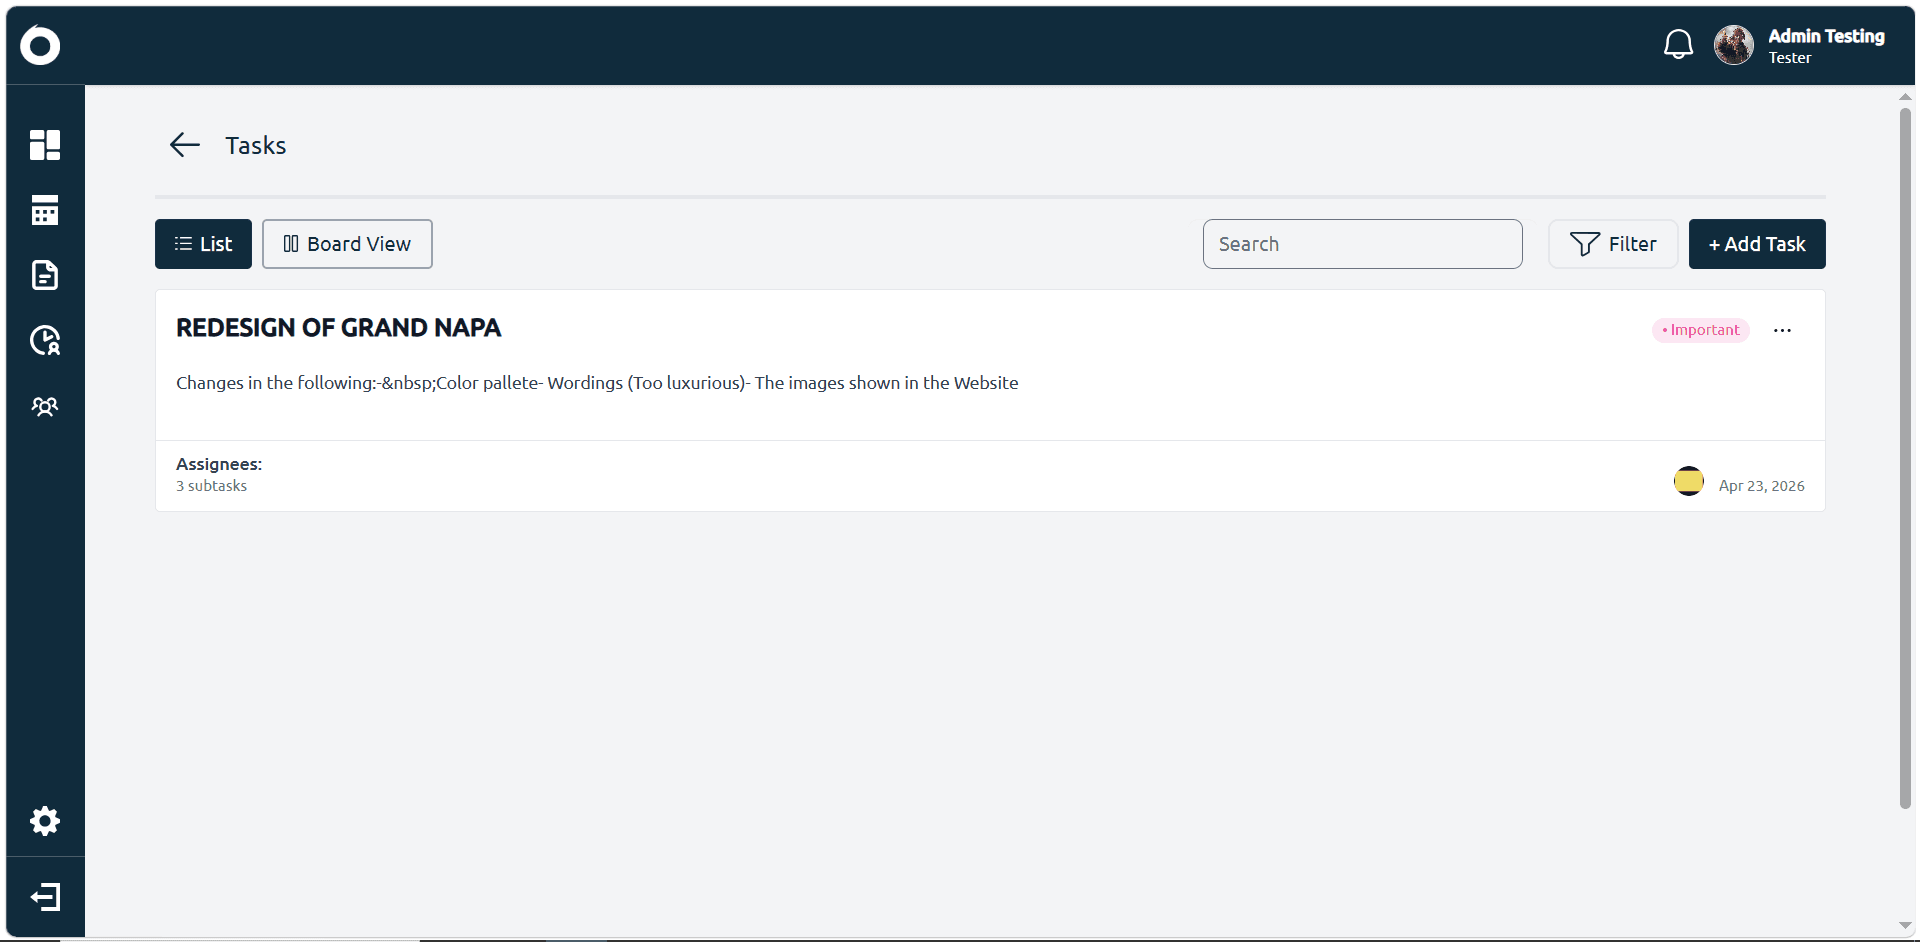
Task: Toggle the Important label on the task
Action: [x=1700, y=330]
